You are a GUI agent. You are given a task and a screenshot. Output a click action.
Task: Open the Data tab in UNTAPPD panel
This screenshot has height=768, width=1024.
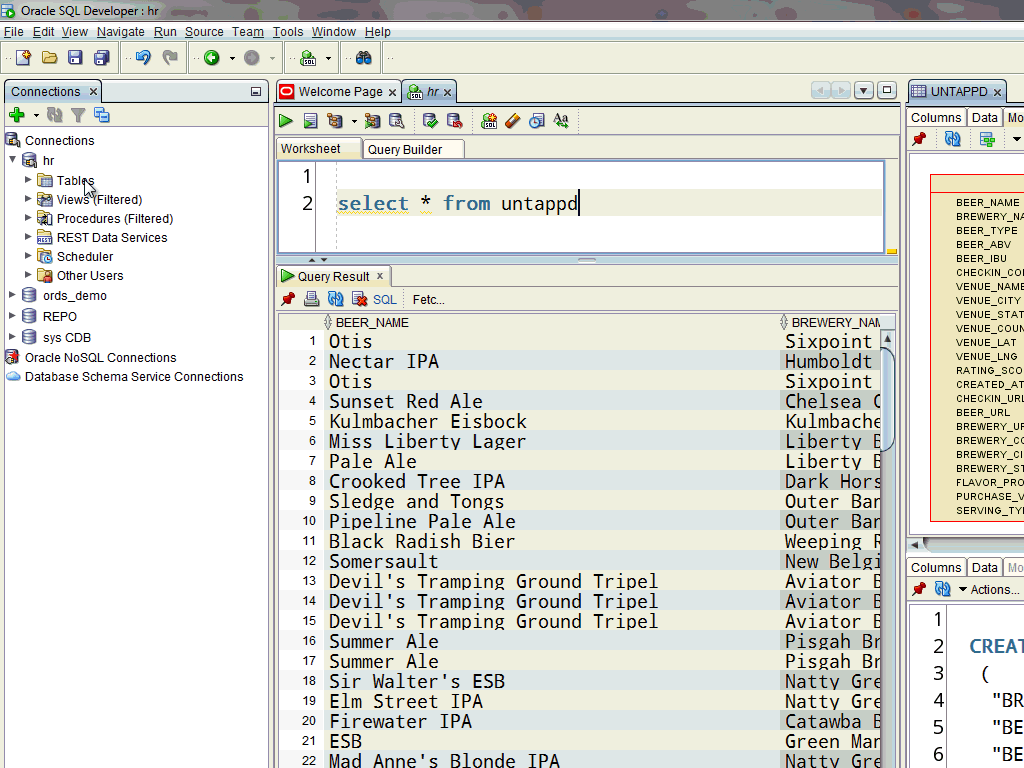984,118
